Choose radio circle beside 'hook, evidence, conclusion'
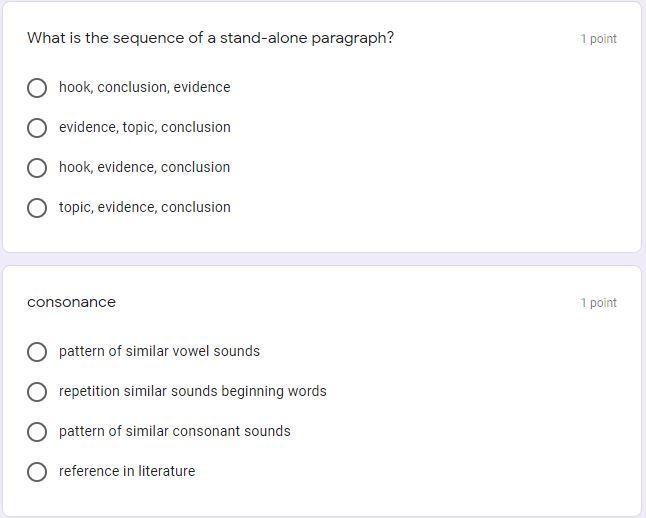This screenshot has width=646, height=518. (37, 168)
